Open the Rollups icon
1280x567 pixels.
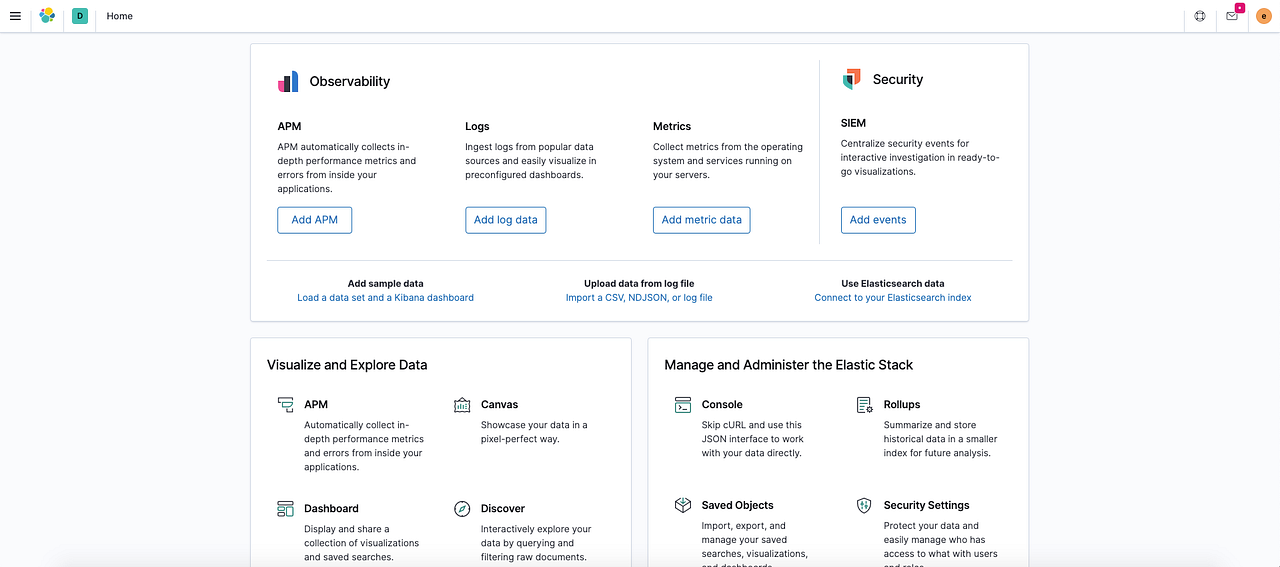pyautogui.click(x=865, y=405)
